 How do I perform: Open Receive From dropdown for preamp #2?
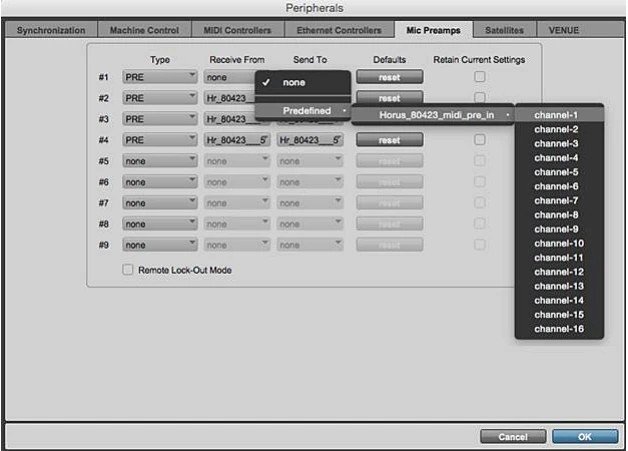coord(229,98)
